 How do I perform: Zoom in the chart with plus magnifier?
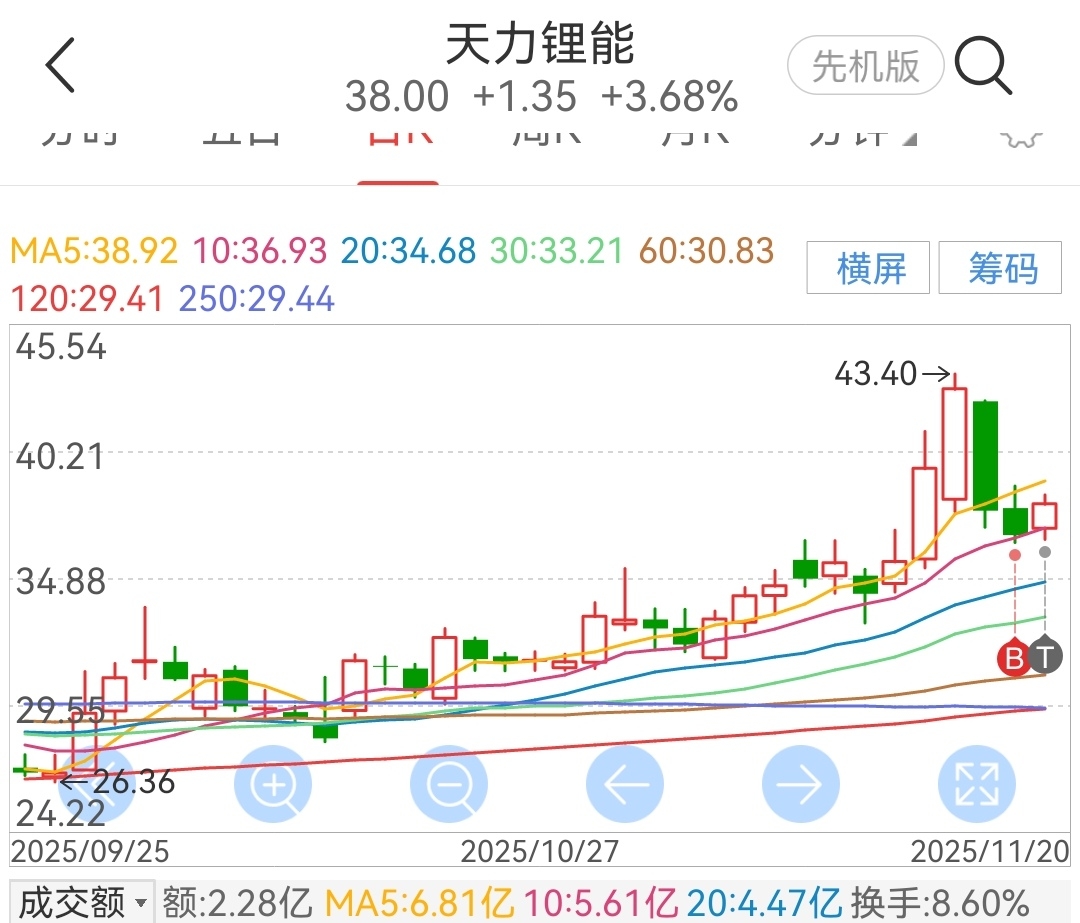[273, 784]
